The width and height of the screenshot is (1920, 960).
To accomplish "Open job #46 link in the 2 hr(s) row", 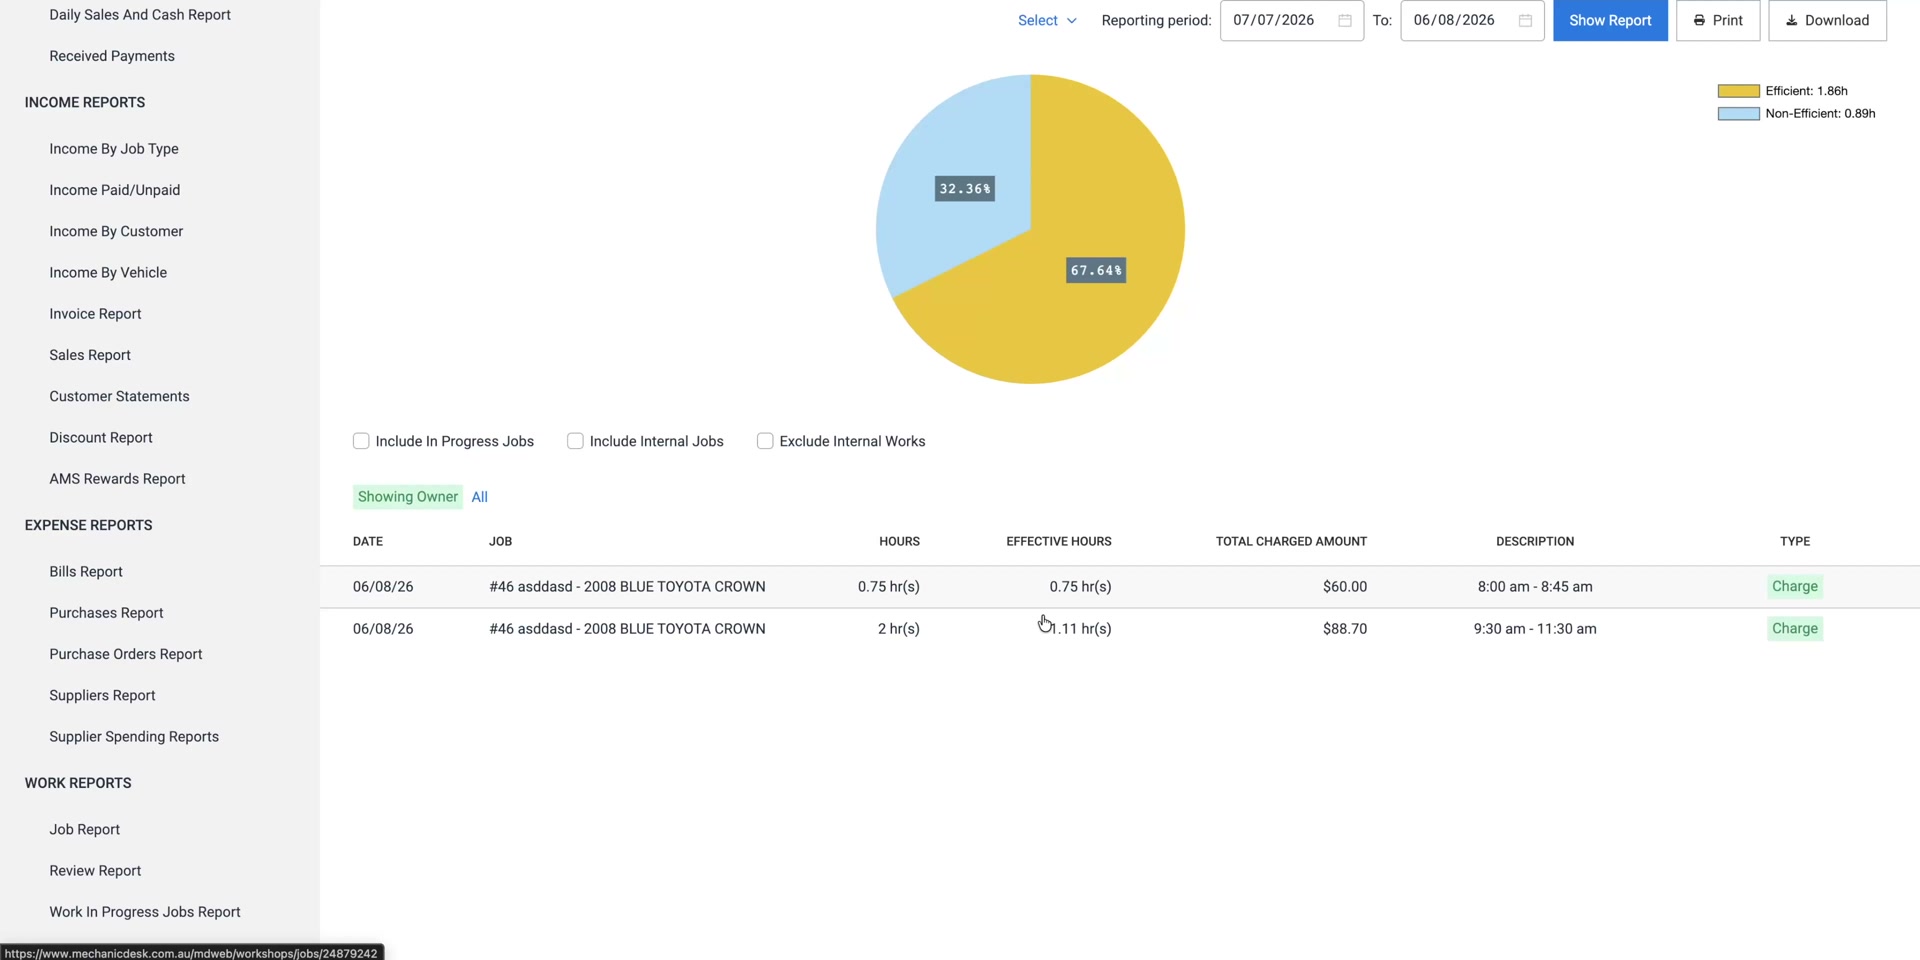I will coord(627,629).
